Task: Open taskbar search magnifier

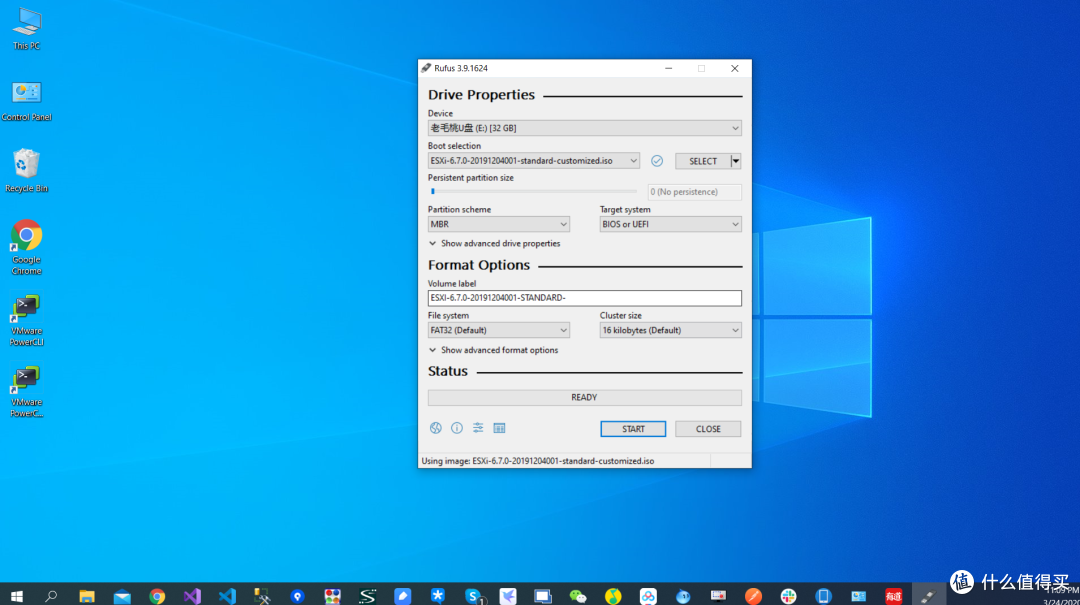Action: coord(51,595)
